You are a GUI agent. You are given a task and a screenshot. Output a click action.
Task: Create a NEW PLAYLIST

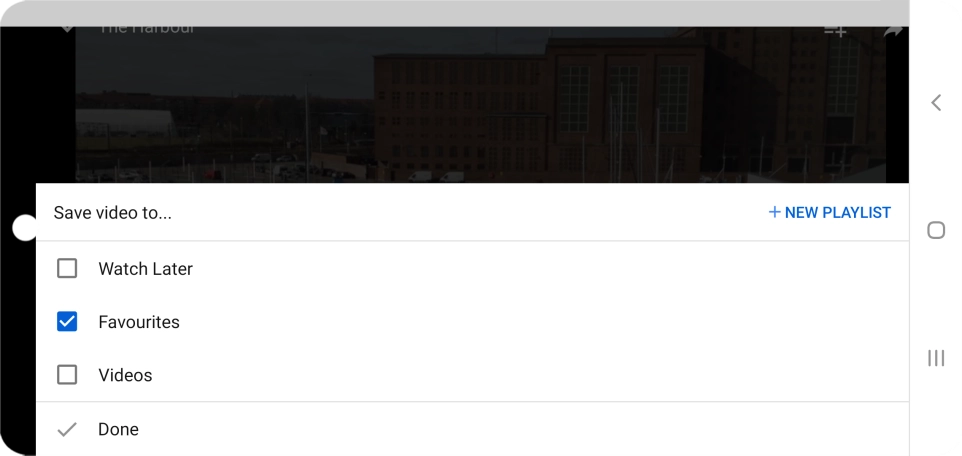829,212
